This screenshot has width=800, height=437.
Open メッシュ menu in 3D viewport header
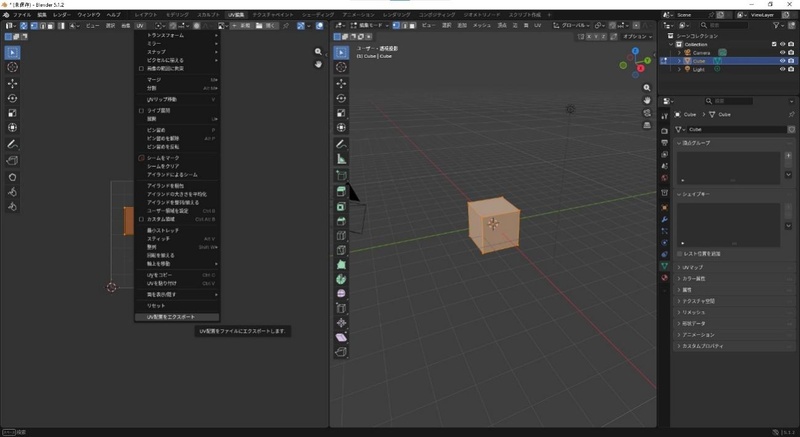pos(481,25)
